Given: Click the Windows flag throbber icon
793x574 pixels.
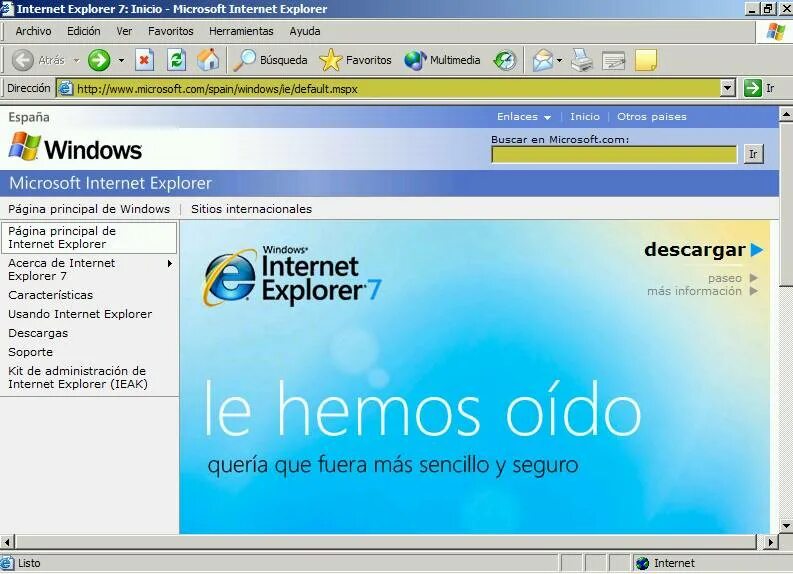Looking at the screenshot, I should [x=776, y=32].
